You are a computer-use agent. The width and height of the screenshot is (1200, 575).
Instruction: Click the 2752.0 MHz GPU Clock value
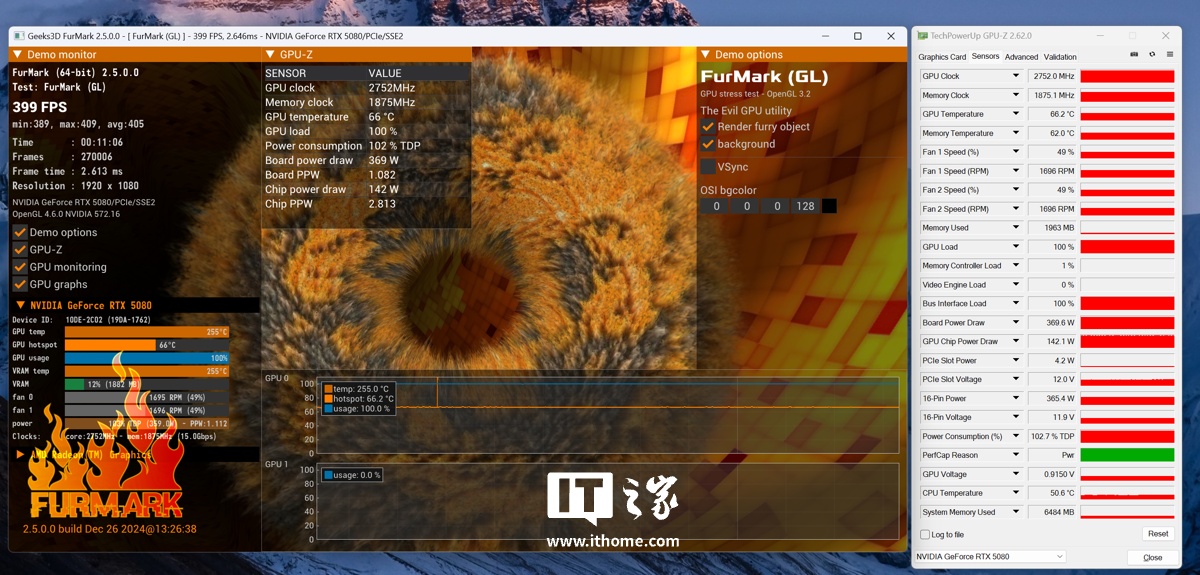[x=1053, y=76]
